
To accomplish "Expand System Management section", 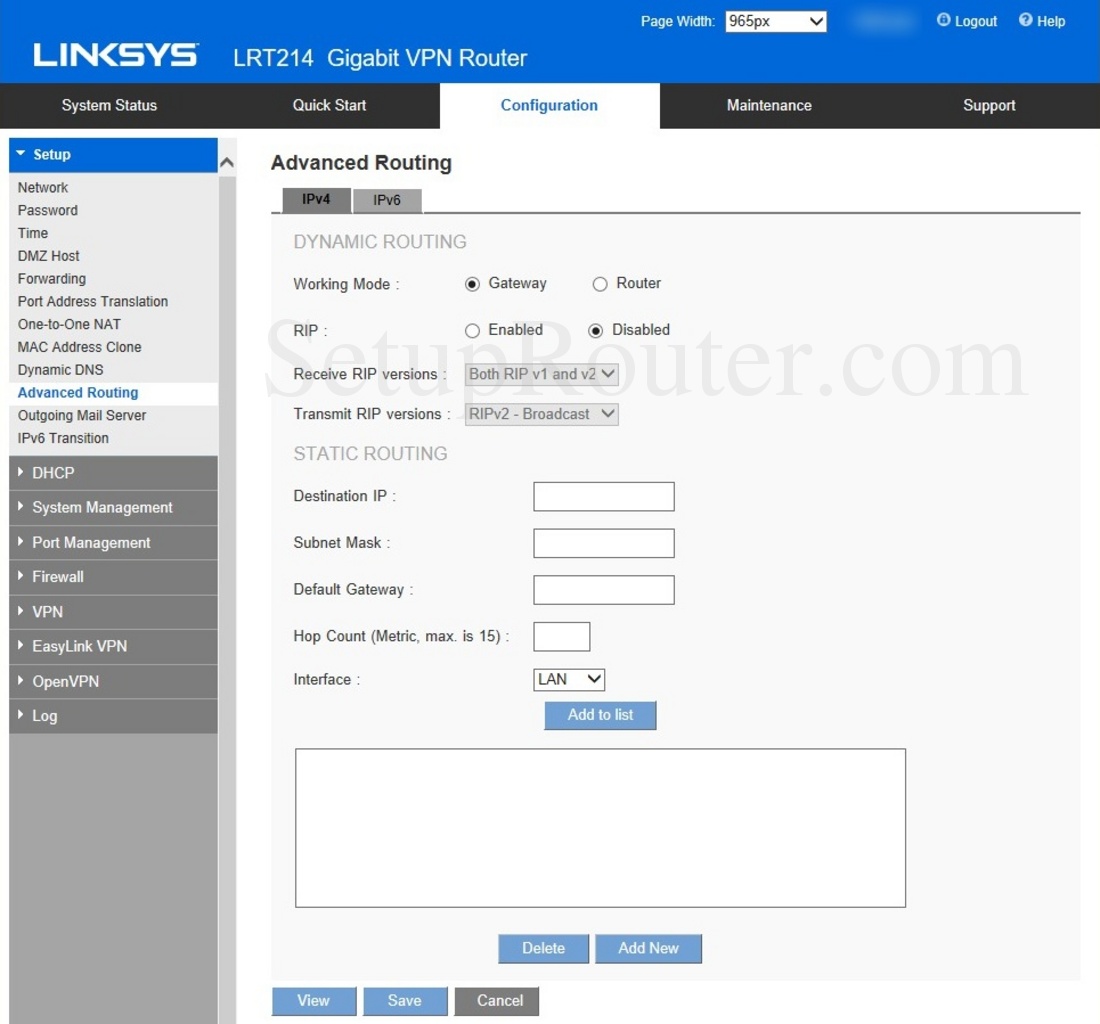I will click(114, 508).
